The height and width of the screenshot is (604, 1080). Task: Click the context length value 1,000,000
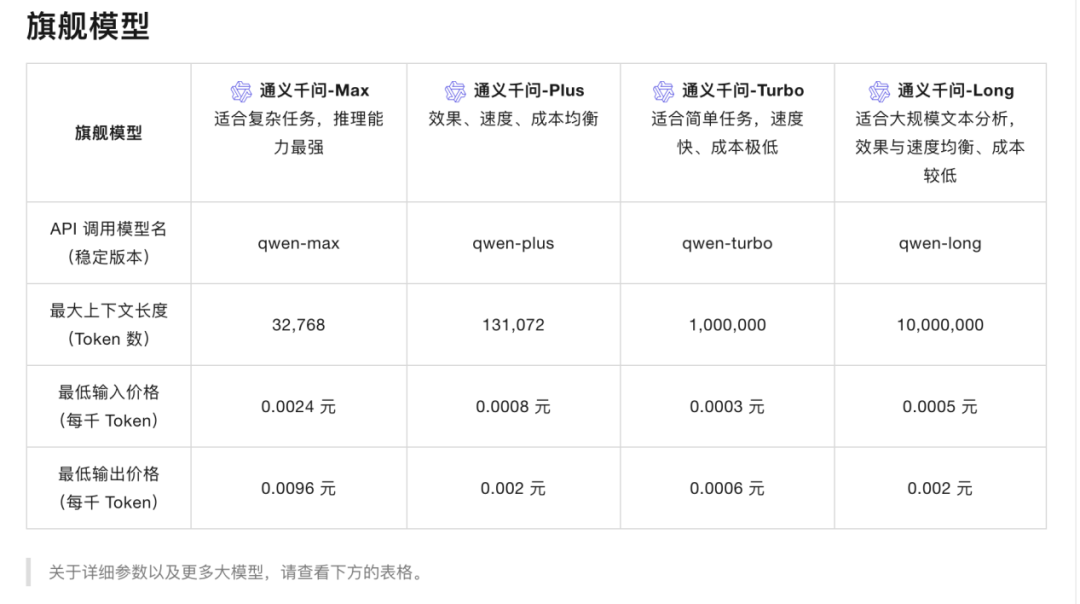(727, 325)
